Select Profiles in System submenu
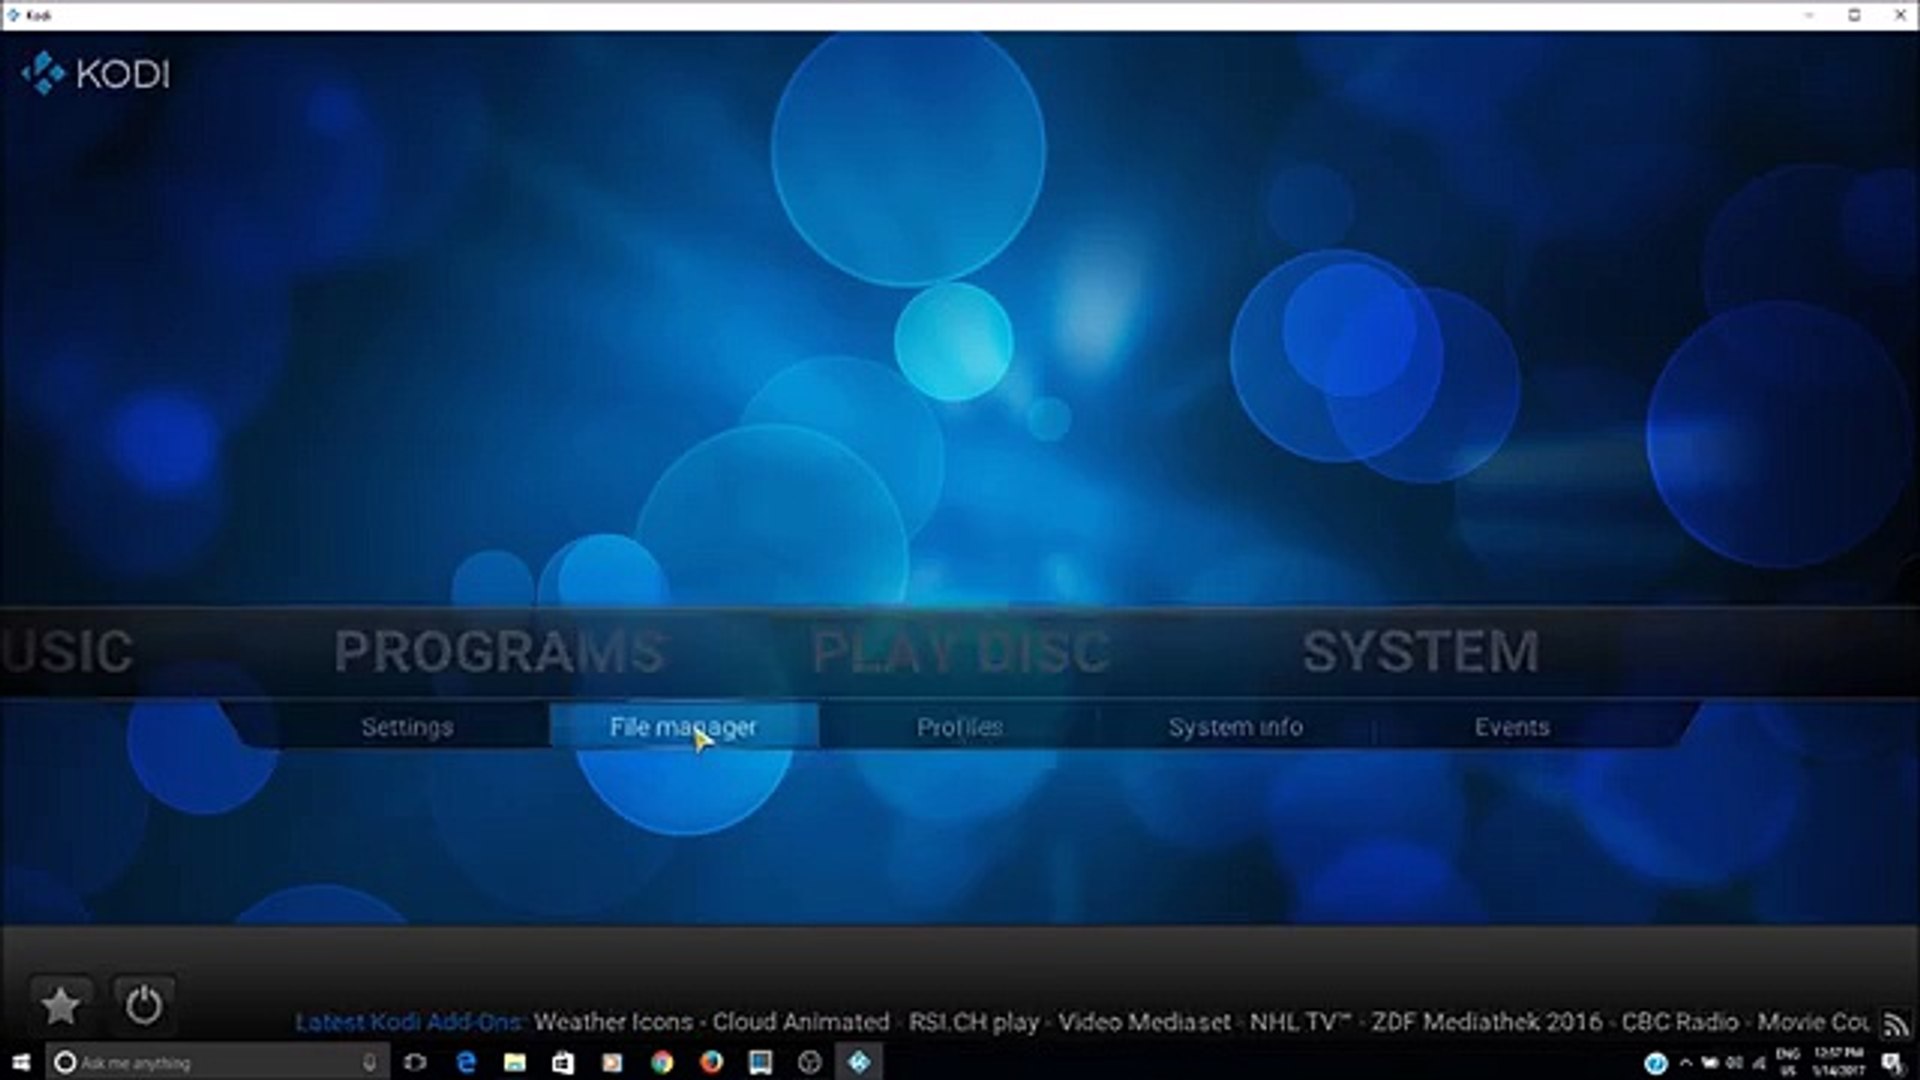The image size is (1920, 1080). point(959,727)
